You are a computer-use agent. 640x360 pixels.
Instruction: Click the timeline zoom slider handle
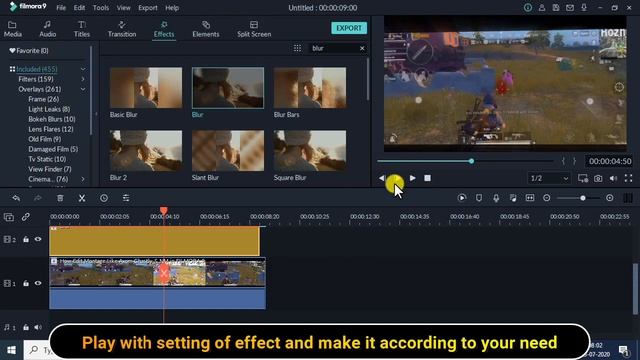point(583,198)
